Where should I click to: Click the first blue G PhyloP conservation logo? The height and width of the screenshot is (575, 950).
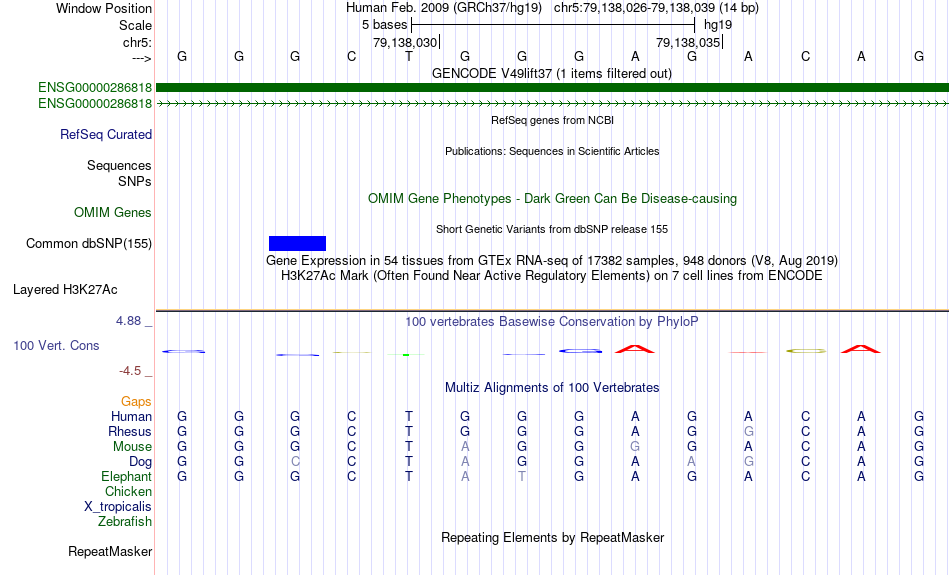click(183, 351)
